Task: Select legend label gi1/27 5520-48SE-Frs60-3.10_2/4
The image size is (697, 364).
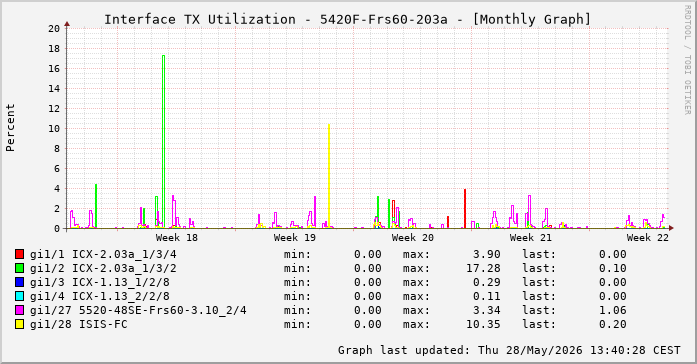Action: pos(138,310)
